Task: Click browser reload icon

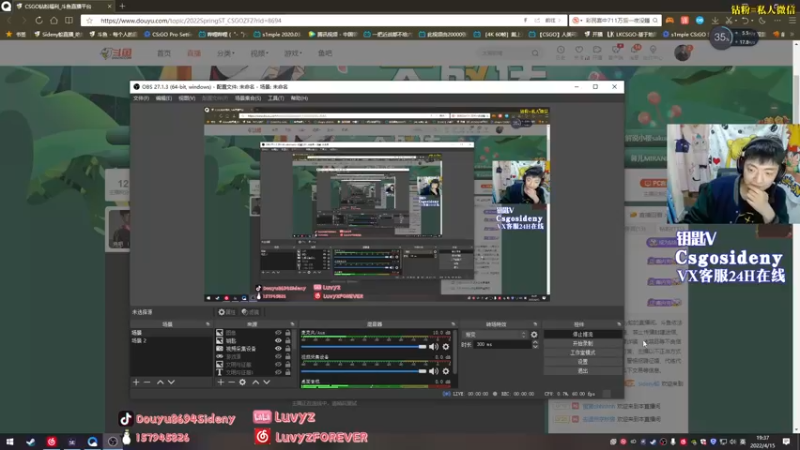Action: tap(39, 20)
